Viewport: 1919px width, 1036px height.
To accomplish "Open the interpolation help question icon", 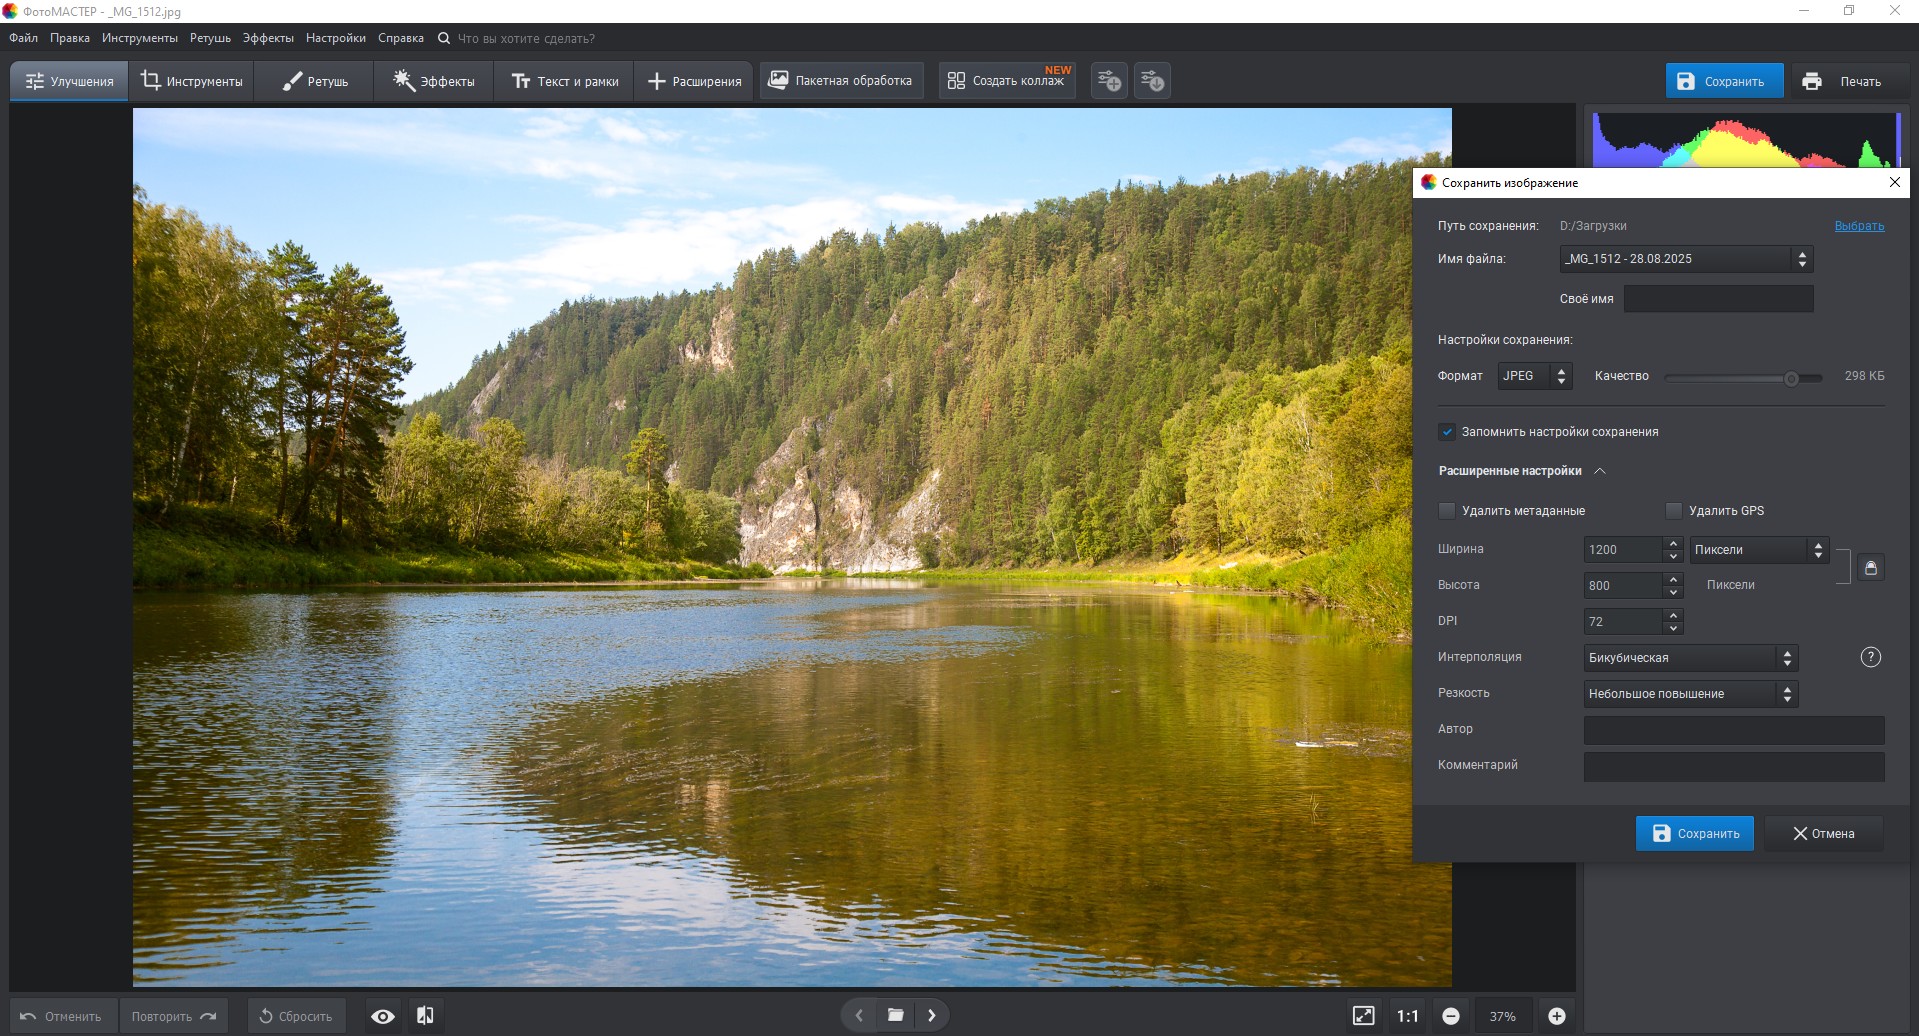I will click(x=1870, y=657).
